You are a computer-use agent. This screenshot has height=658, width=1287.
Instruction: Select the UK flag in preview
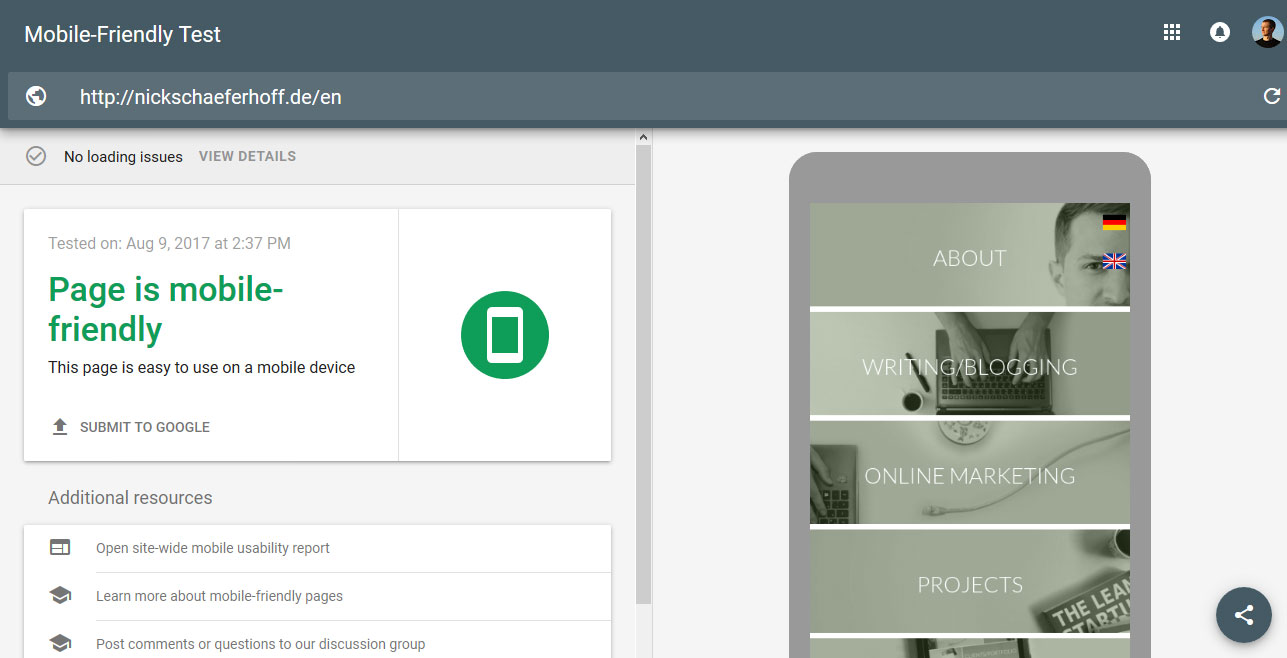[1114, 261]
